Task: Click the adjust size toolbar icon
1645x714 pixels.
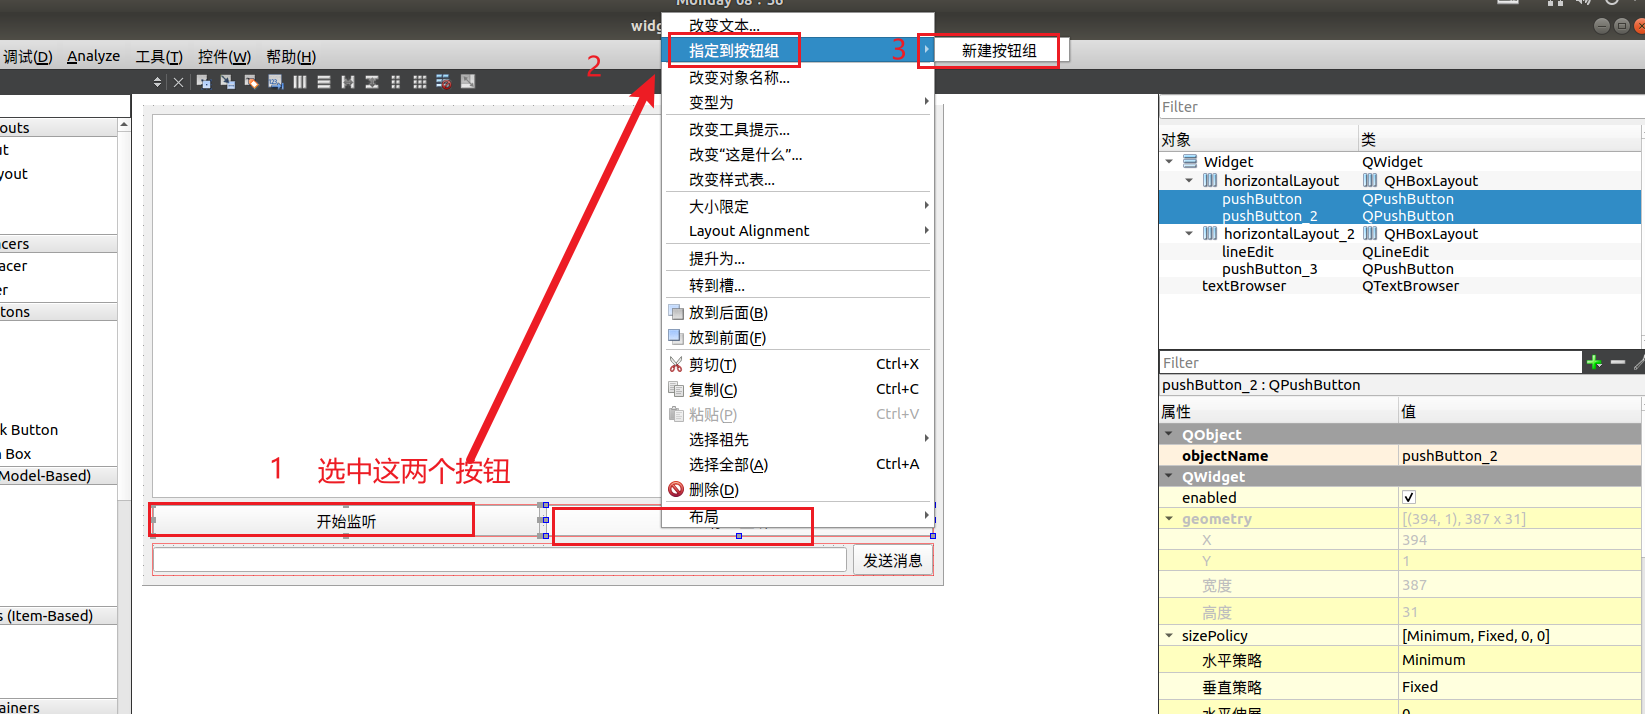Action: 467,82
